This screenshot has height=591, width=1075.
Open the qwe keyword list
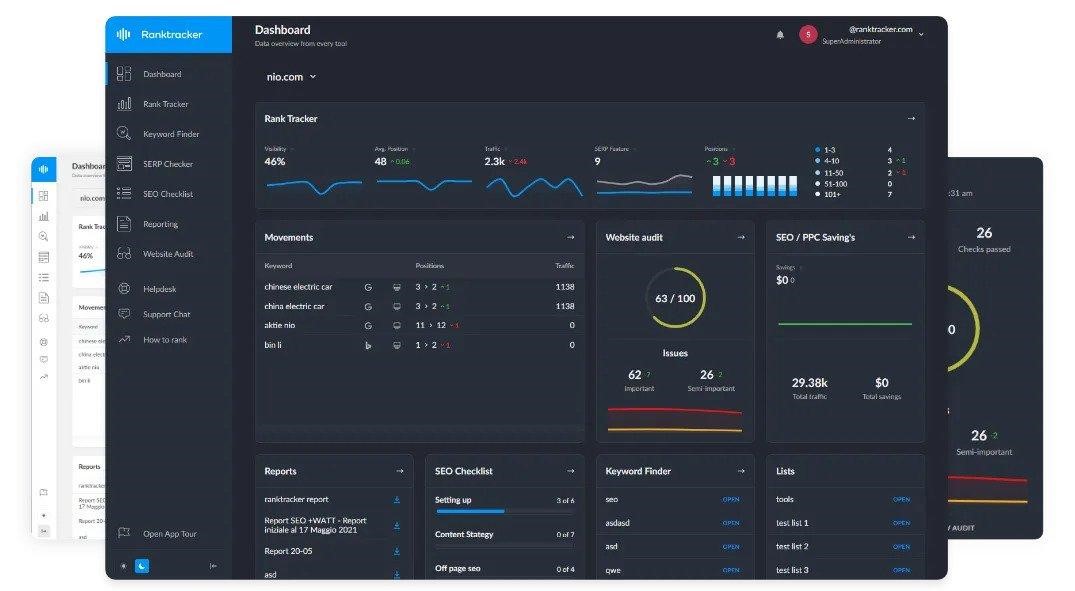tap(731, 570)
